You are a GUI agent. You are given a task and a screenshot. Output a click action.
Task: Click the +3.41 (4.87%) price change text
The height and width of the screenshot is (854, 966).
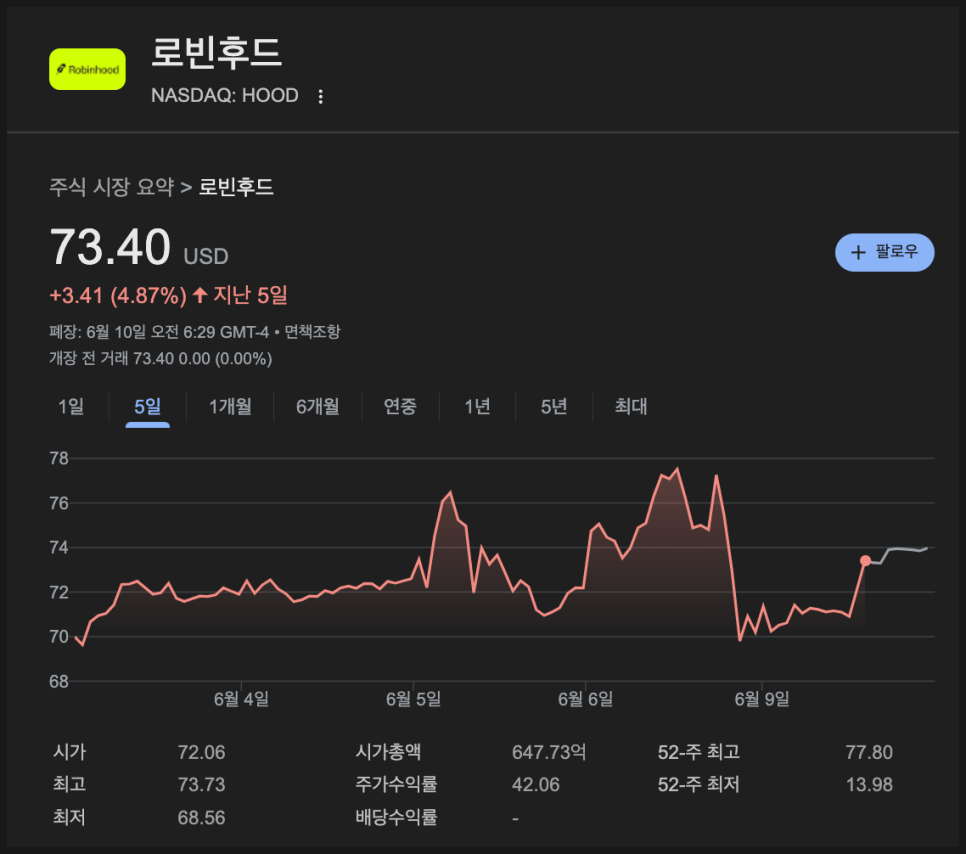118,296
